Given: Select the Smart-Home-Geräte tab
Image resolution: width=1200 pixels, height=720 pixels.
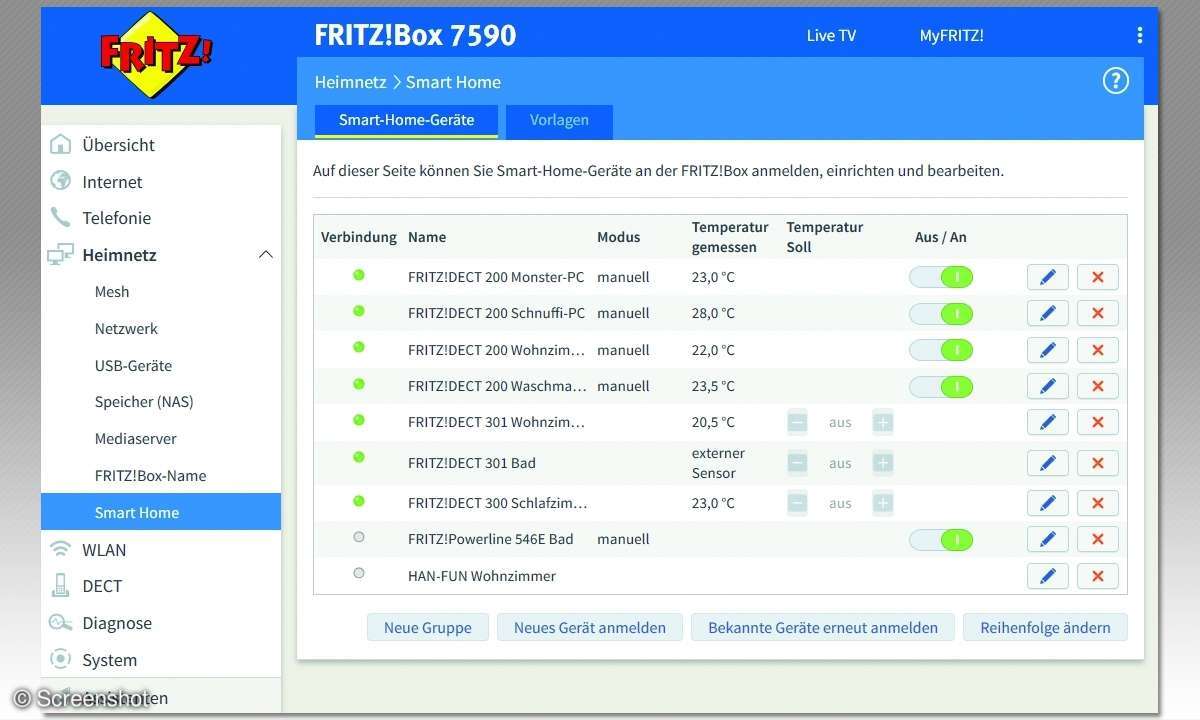Looking at the screenshot, I should [x=406, y=120].
